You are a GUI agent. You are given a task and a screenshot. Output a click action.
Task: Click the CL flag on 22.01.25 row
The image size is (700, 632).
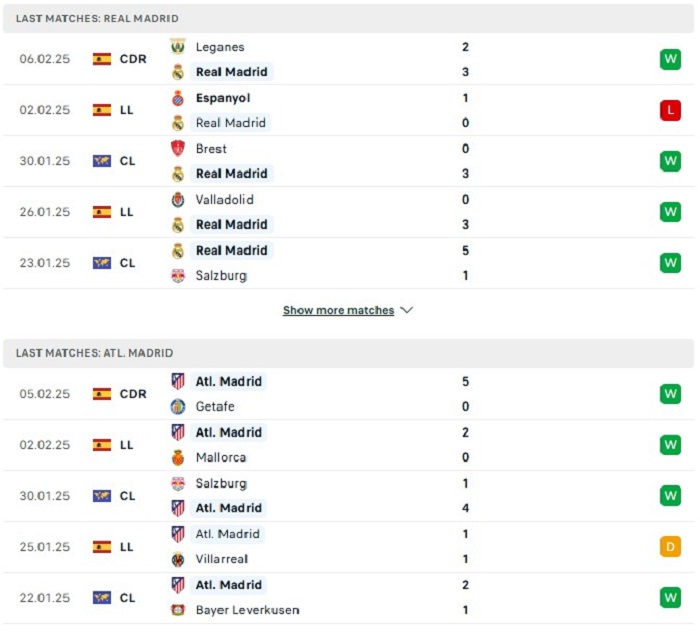[x=102, y=598]
